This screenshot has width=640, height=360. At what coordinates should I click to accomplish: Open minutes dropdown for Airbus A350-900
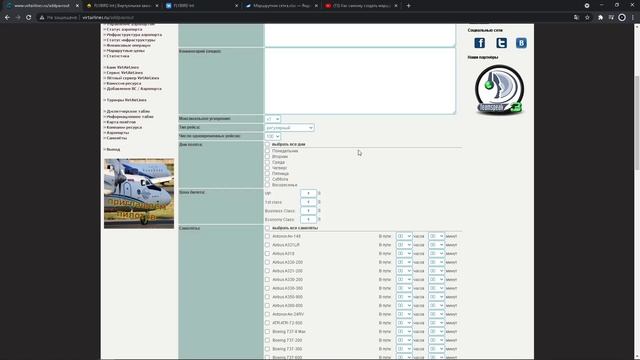point(436,297)
